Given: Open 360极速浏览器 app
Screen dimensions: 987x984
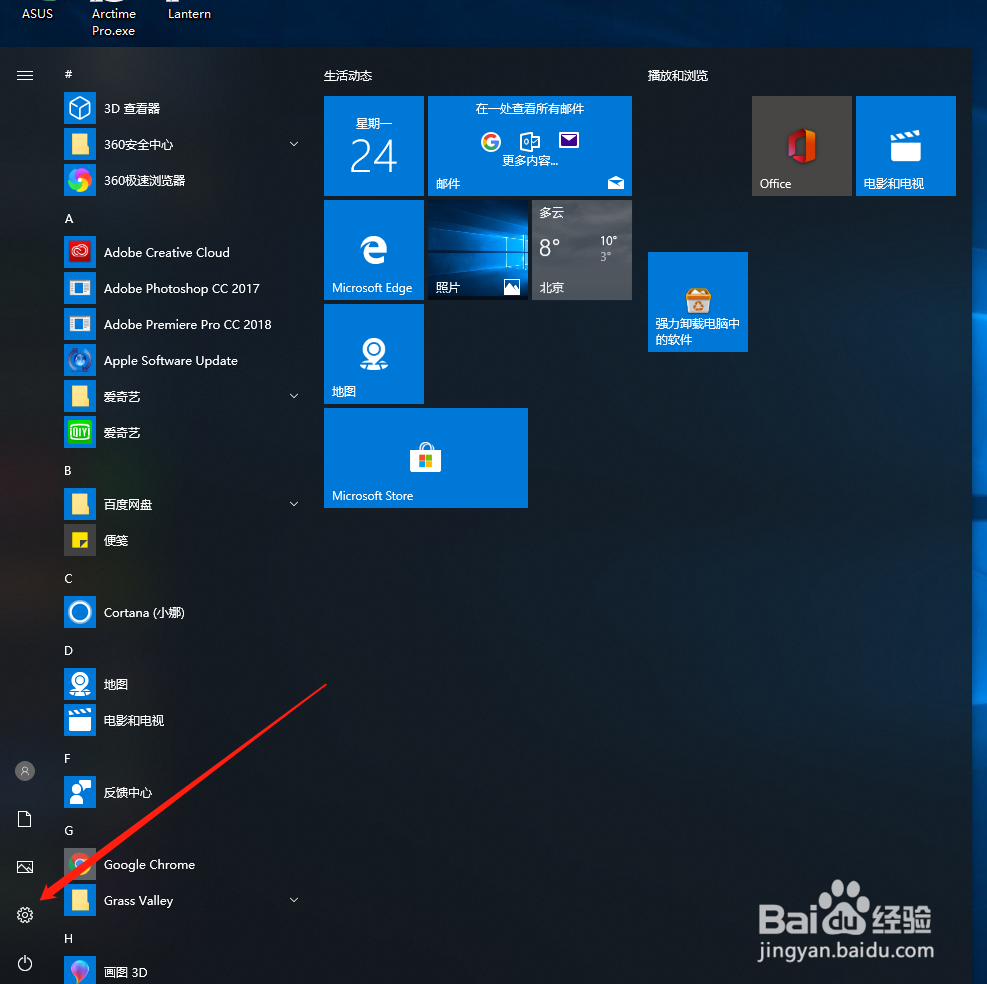Looking at the screenshot, I should click(181, 181).
